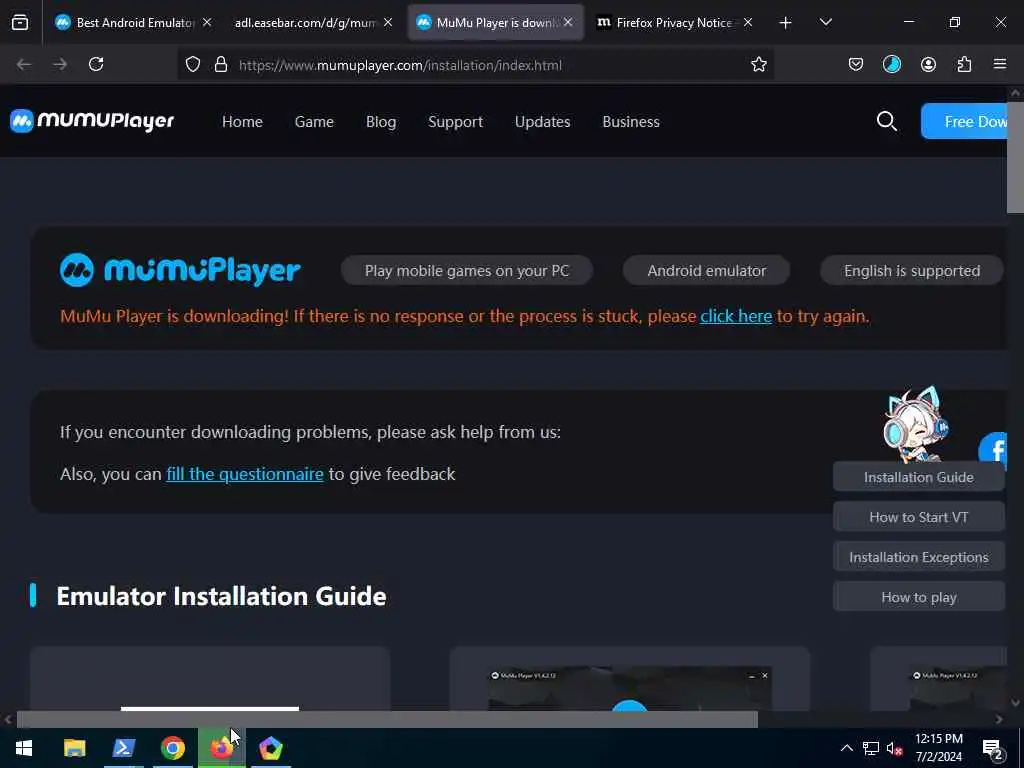1024x768 pixels.
Task: Open PowerShell from taskbar
Action: pos(123,748)
